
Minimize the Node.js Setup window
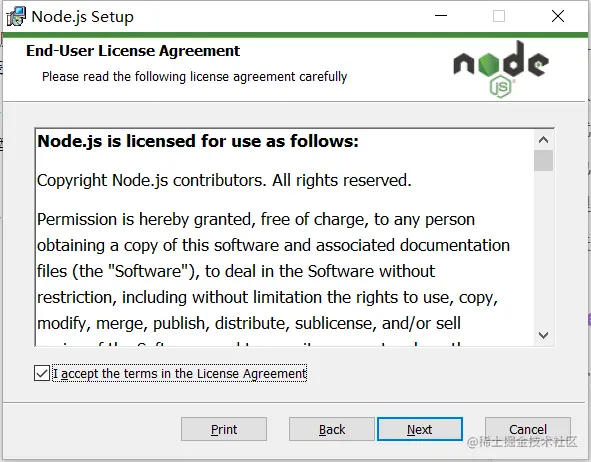(x=441, y=16)
